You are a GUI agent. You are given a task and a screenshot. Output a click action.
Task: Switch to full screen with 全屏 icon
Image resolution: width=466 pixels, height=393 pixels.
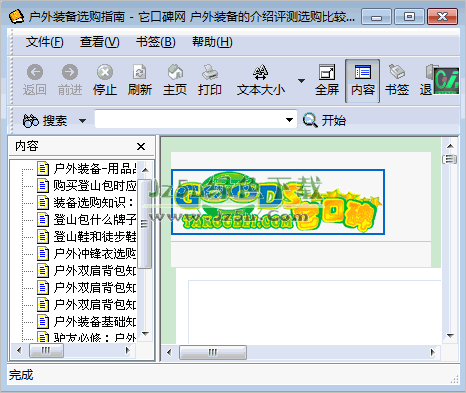[x=327, y=80]
